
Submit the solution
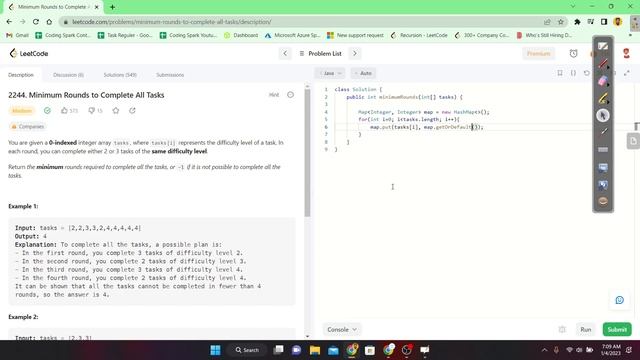pyautogui.click(x=617, y=329)
